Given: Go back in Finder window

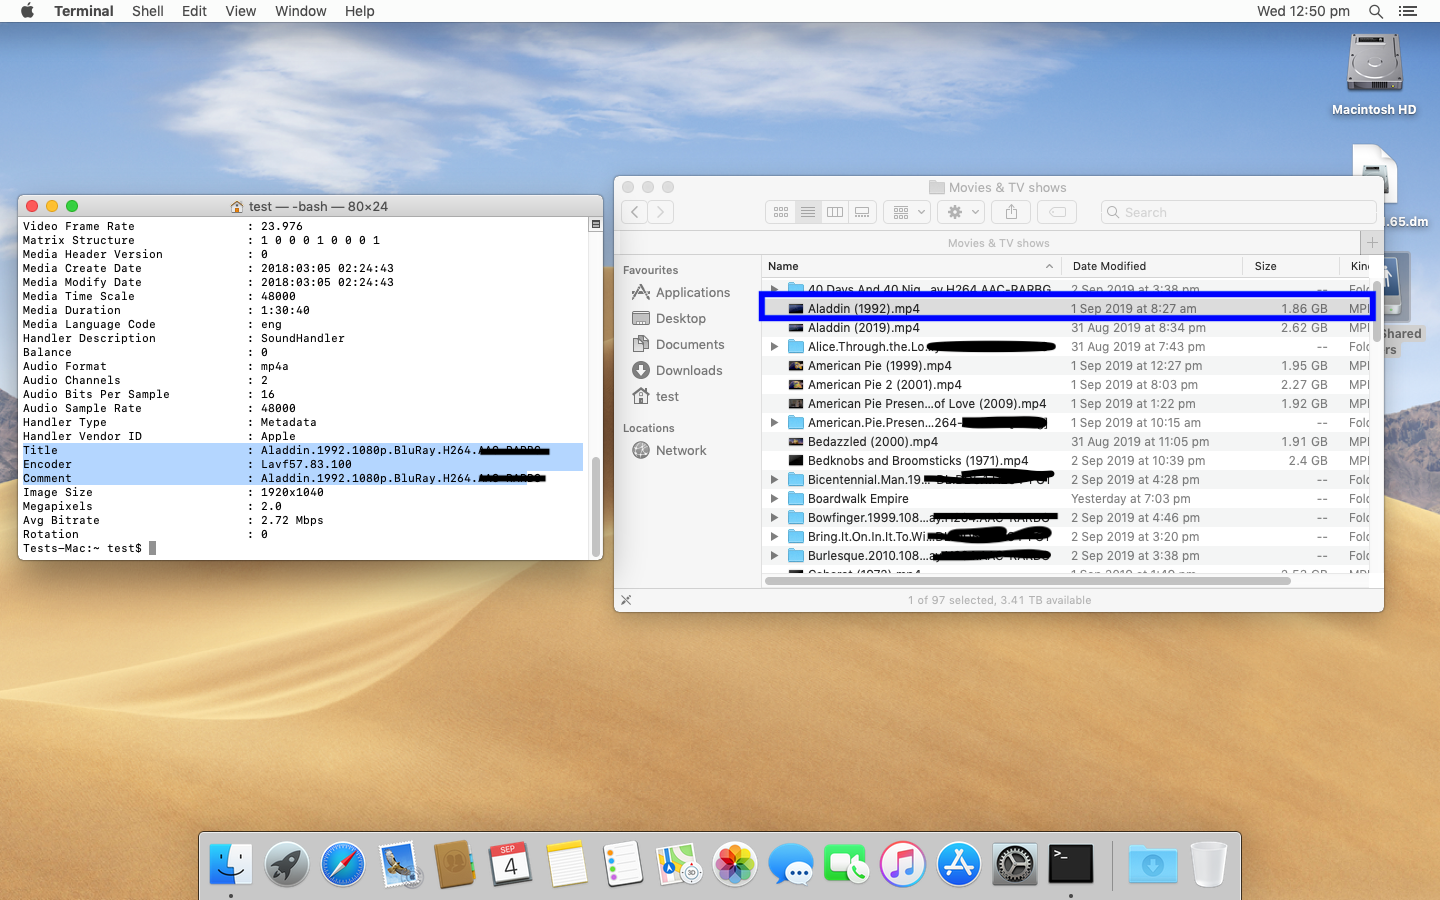Looking at the screenshot, I should coord(635,212).
